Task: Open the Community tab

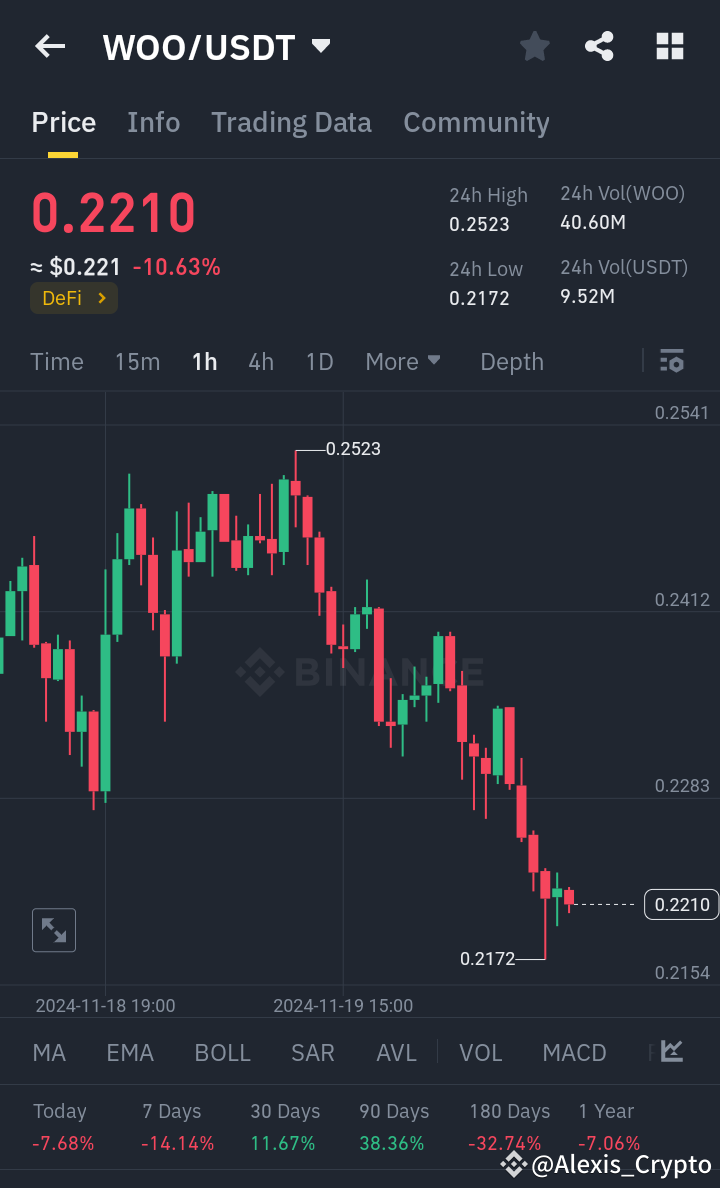Action: click(476, 122)
